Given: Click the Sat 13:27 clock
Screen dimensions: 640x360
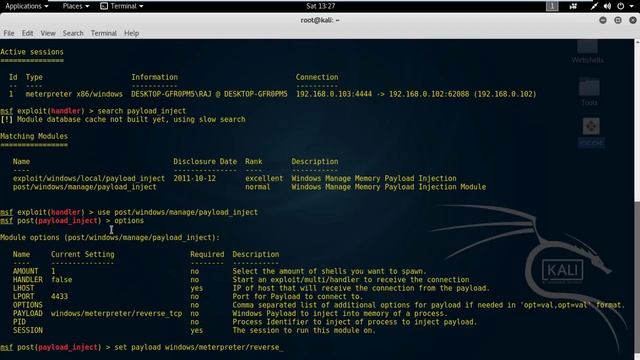Looking at the screenshot, I should [x=320, y=6].
